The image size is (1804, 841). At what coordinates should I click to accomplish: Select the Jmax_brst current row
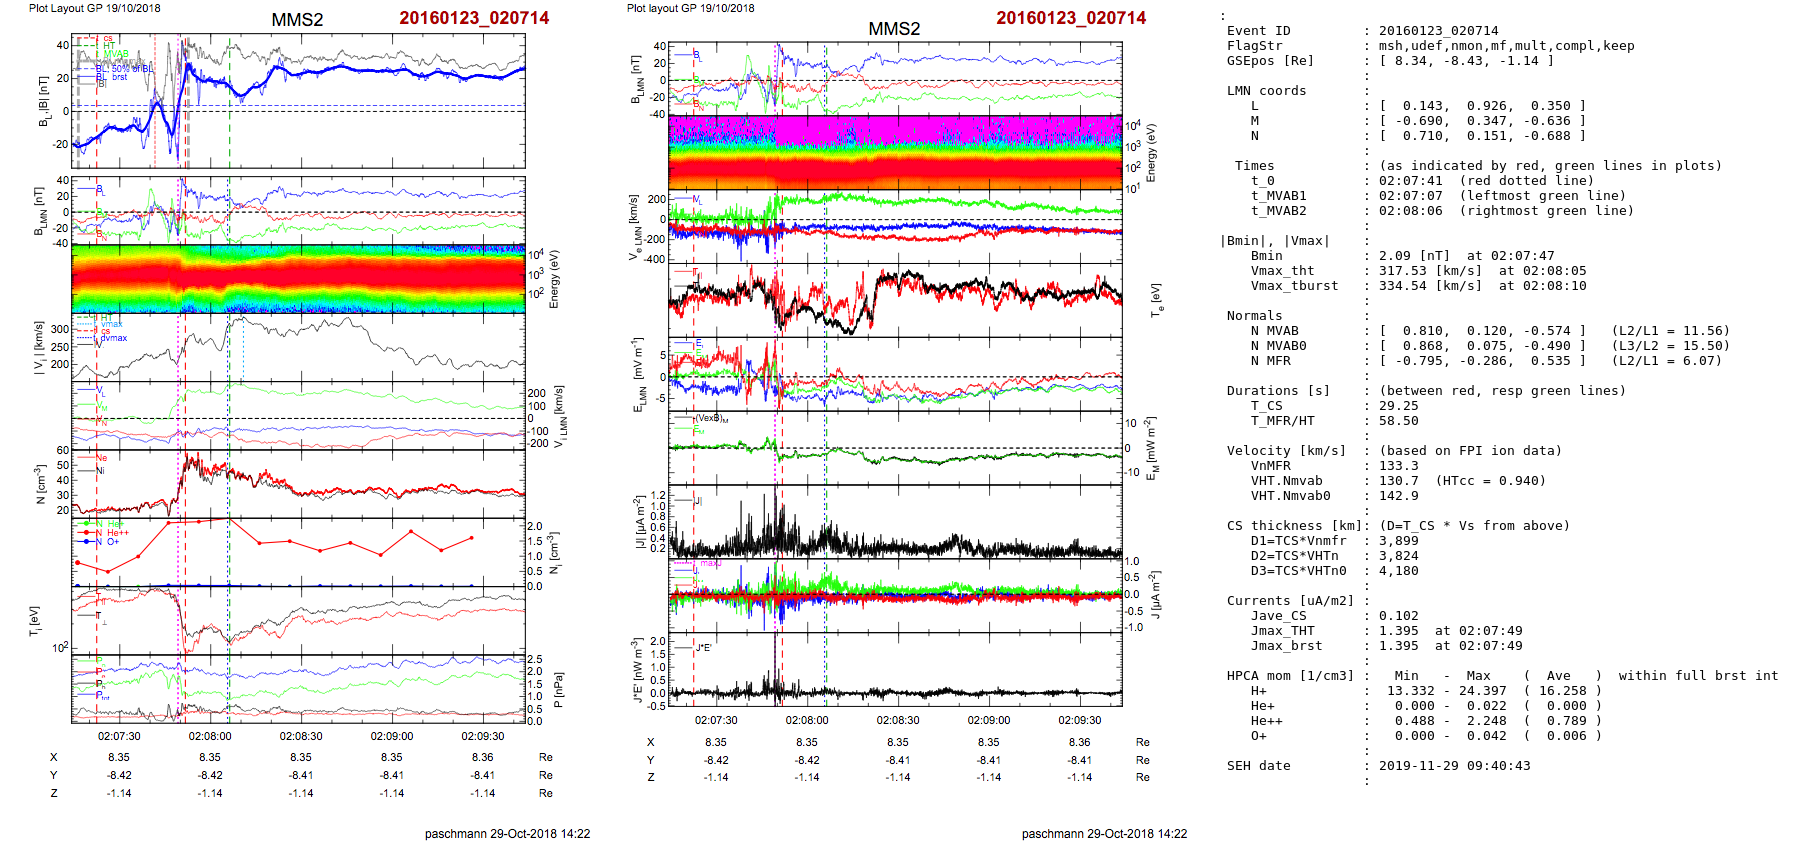[x=1375, y=646]
